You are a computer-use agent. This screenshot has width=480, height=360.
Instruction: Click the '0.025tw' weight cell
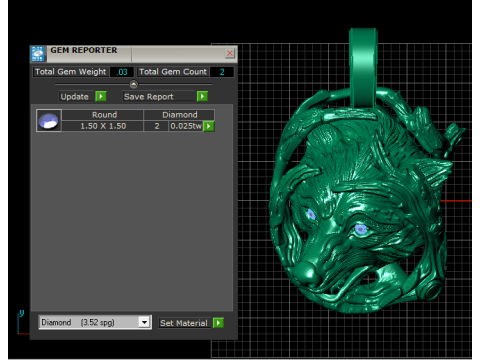pyautogui.click(x=186, y=126)
